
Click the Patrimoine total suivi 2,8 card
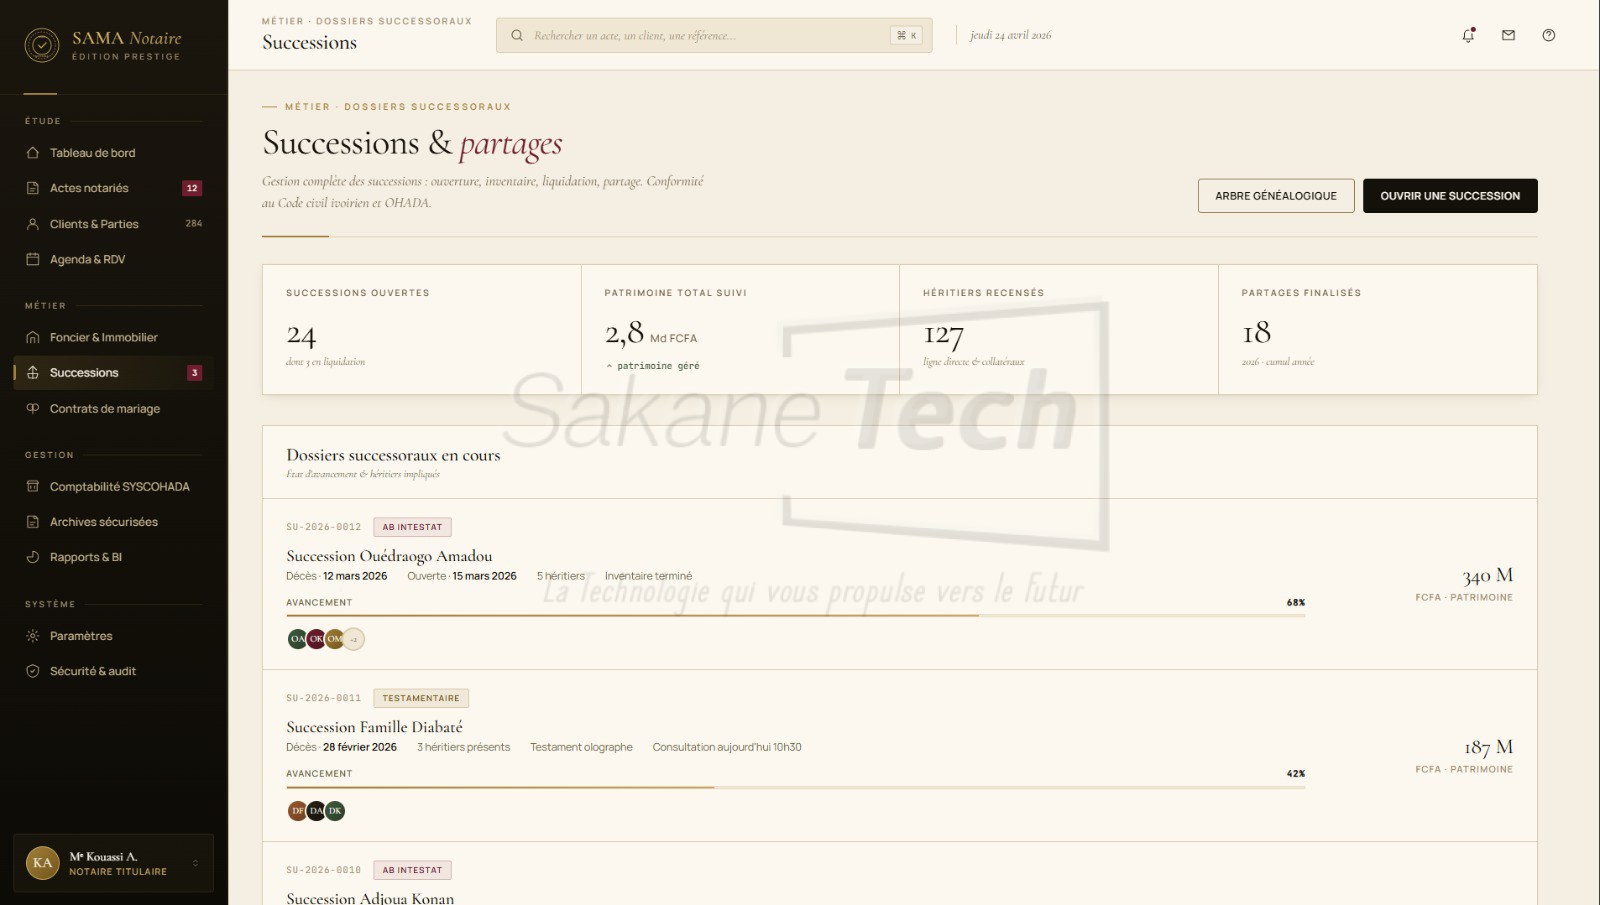[x=740, y=329]
